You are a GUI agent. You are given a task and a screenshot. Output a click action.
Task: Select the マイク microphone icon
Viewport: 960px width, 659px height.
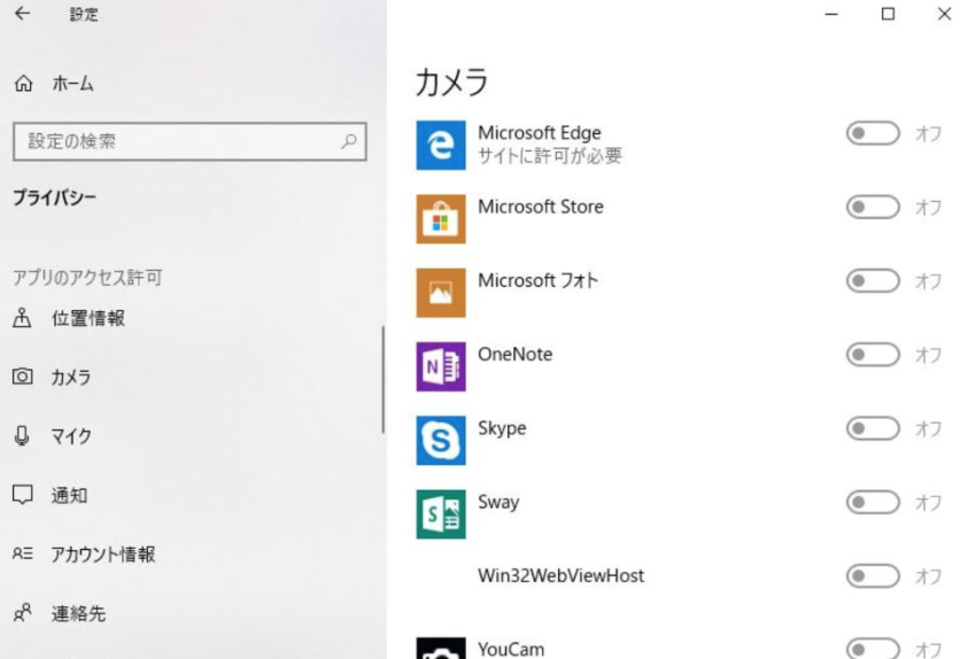pyautogui.click(x=22, y=435)
